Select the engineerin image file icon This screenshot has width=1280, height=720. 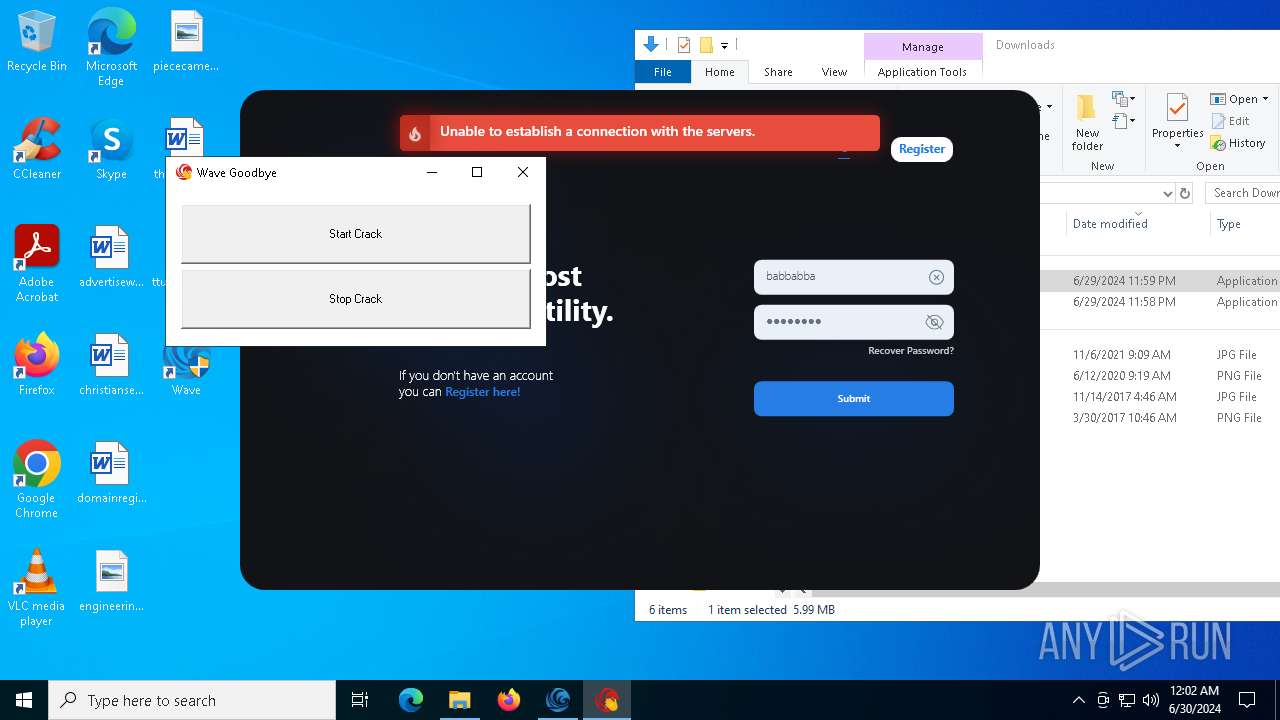point(111,582)
